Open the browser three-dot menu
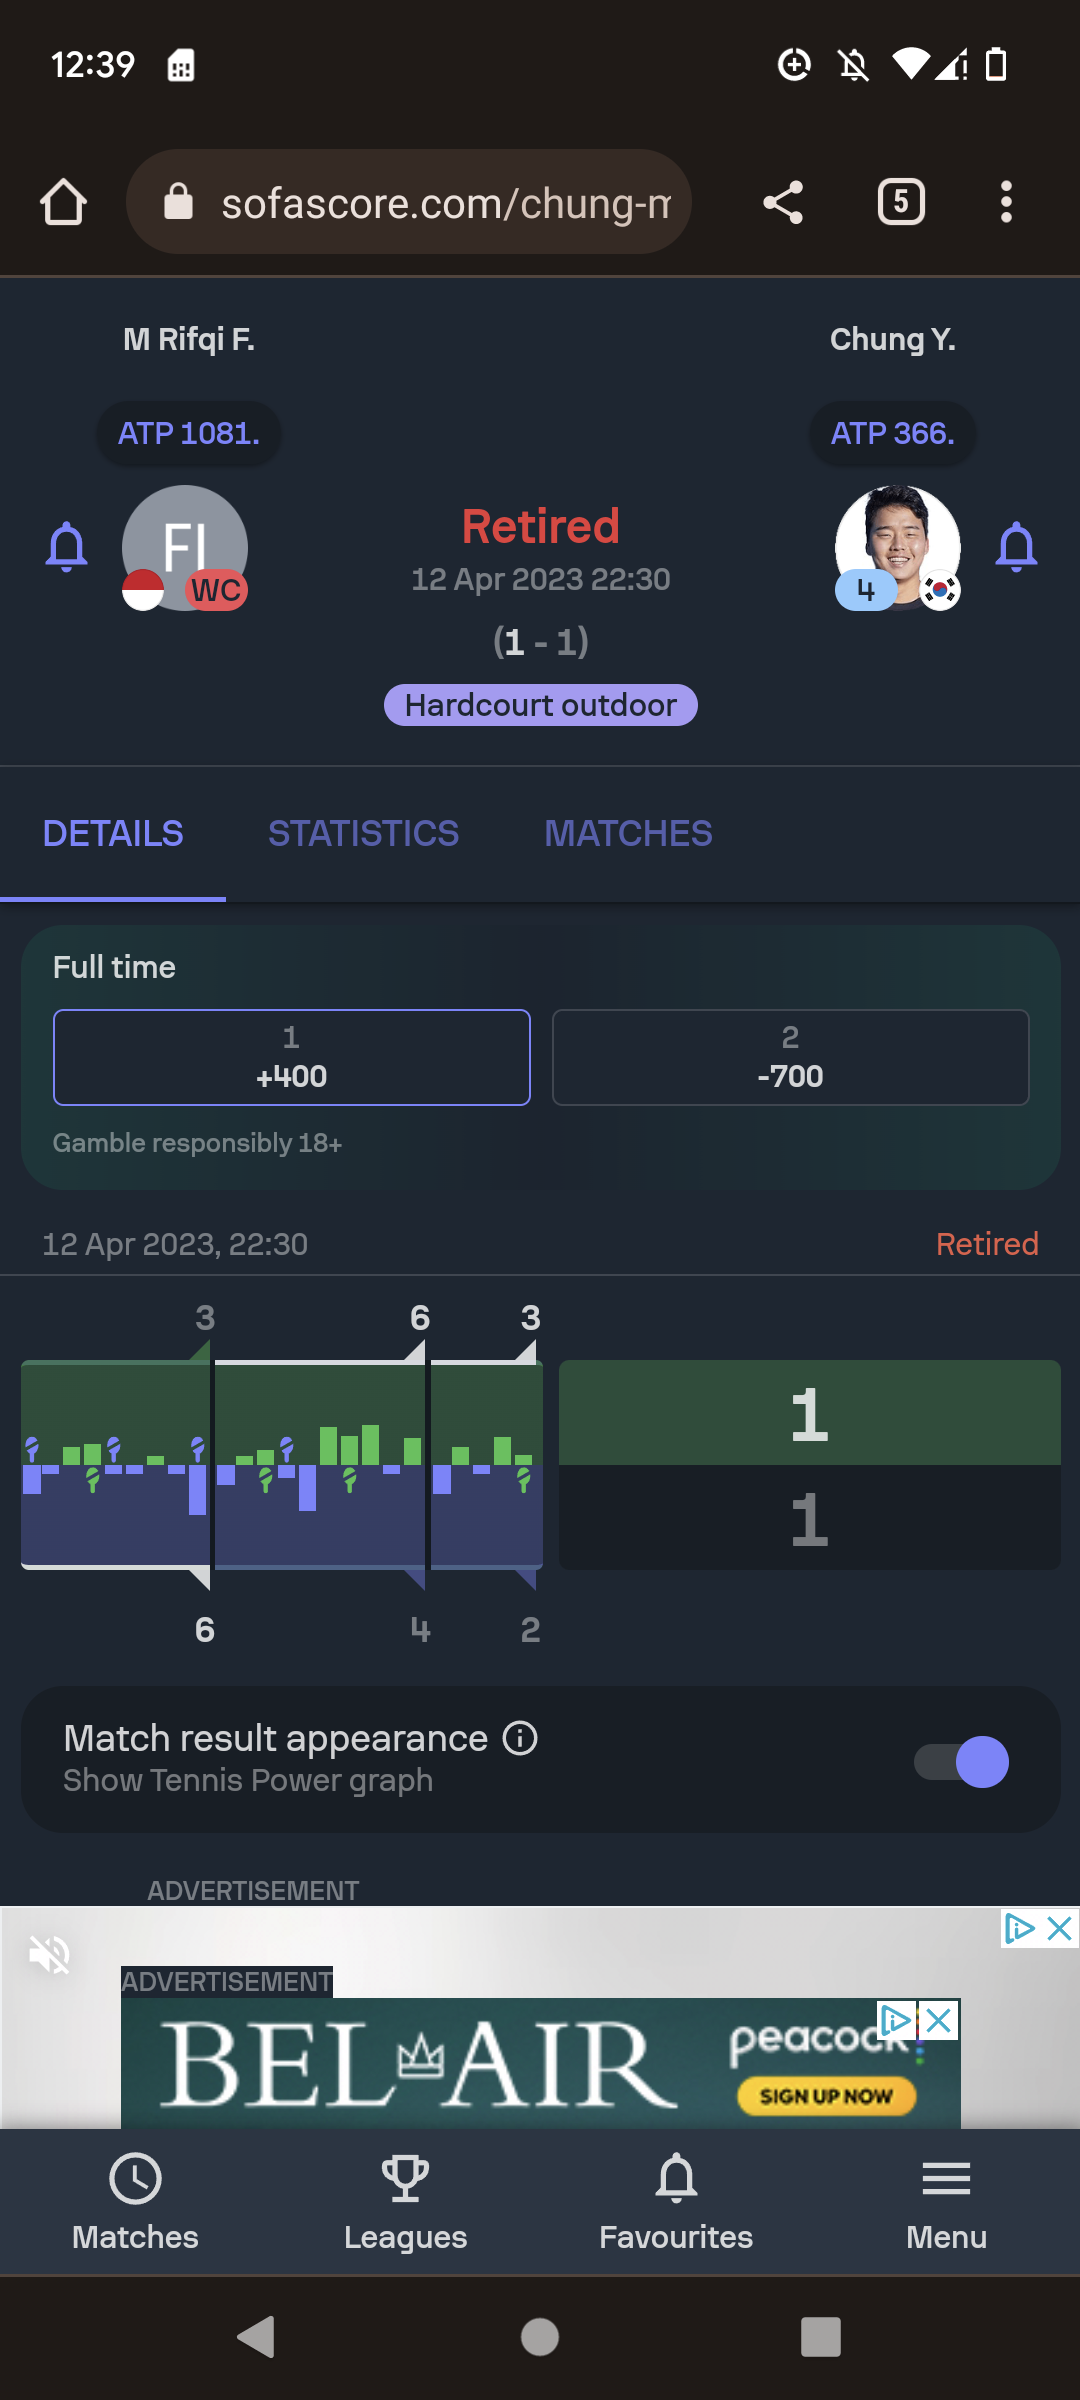 (x=1006, y=202)
